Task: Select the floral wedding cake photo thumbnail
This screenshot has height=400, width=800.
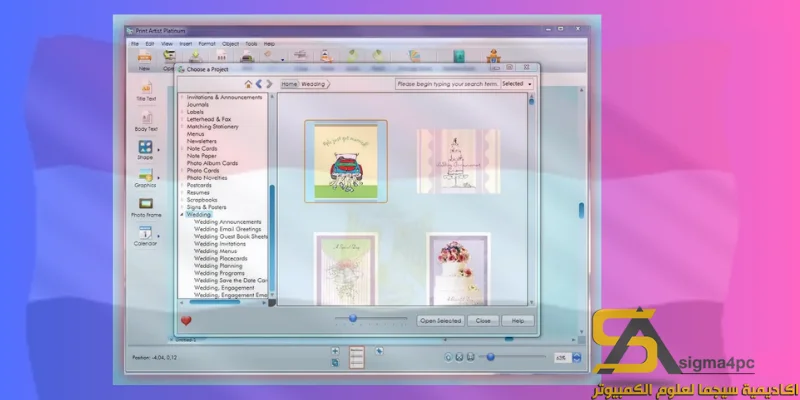Action: point(458,269)
